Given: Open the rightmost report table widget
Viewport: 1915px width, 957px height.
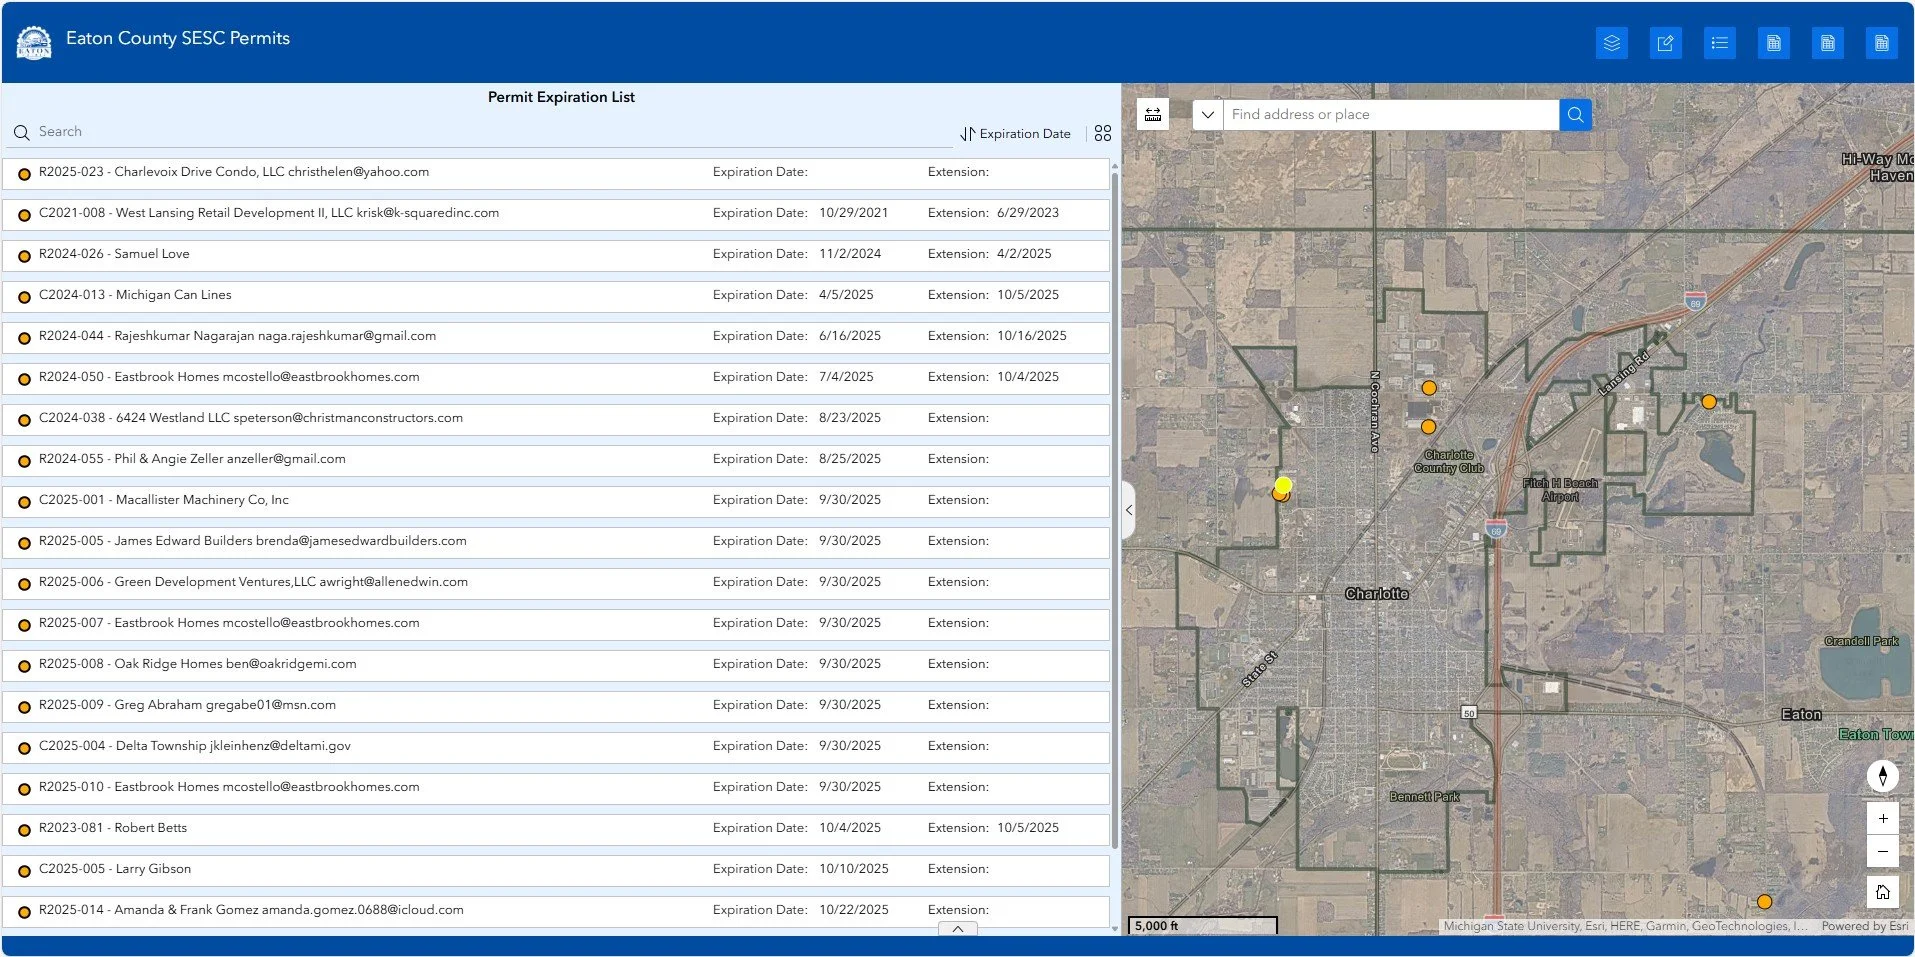Looking at the screenshot, I should [1882, 43].
